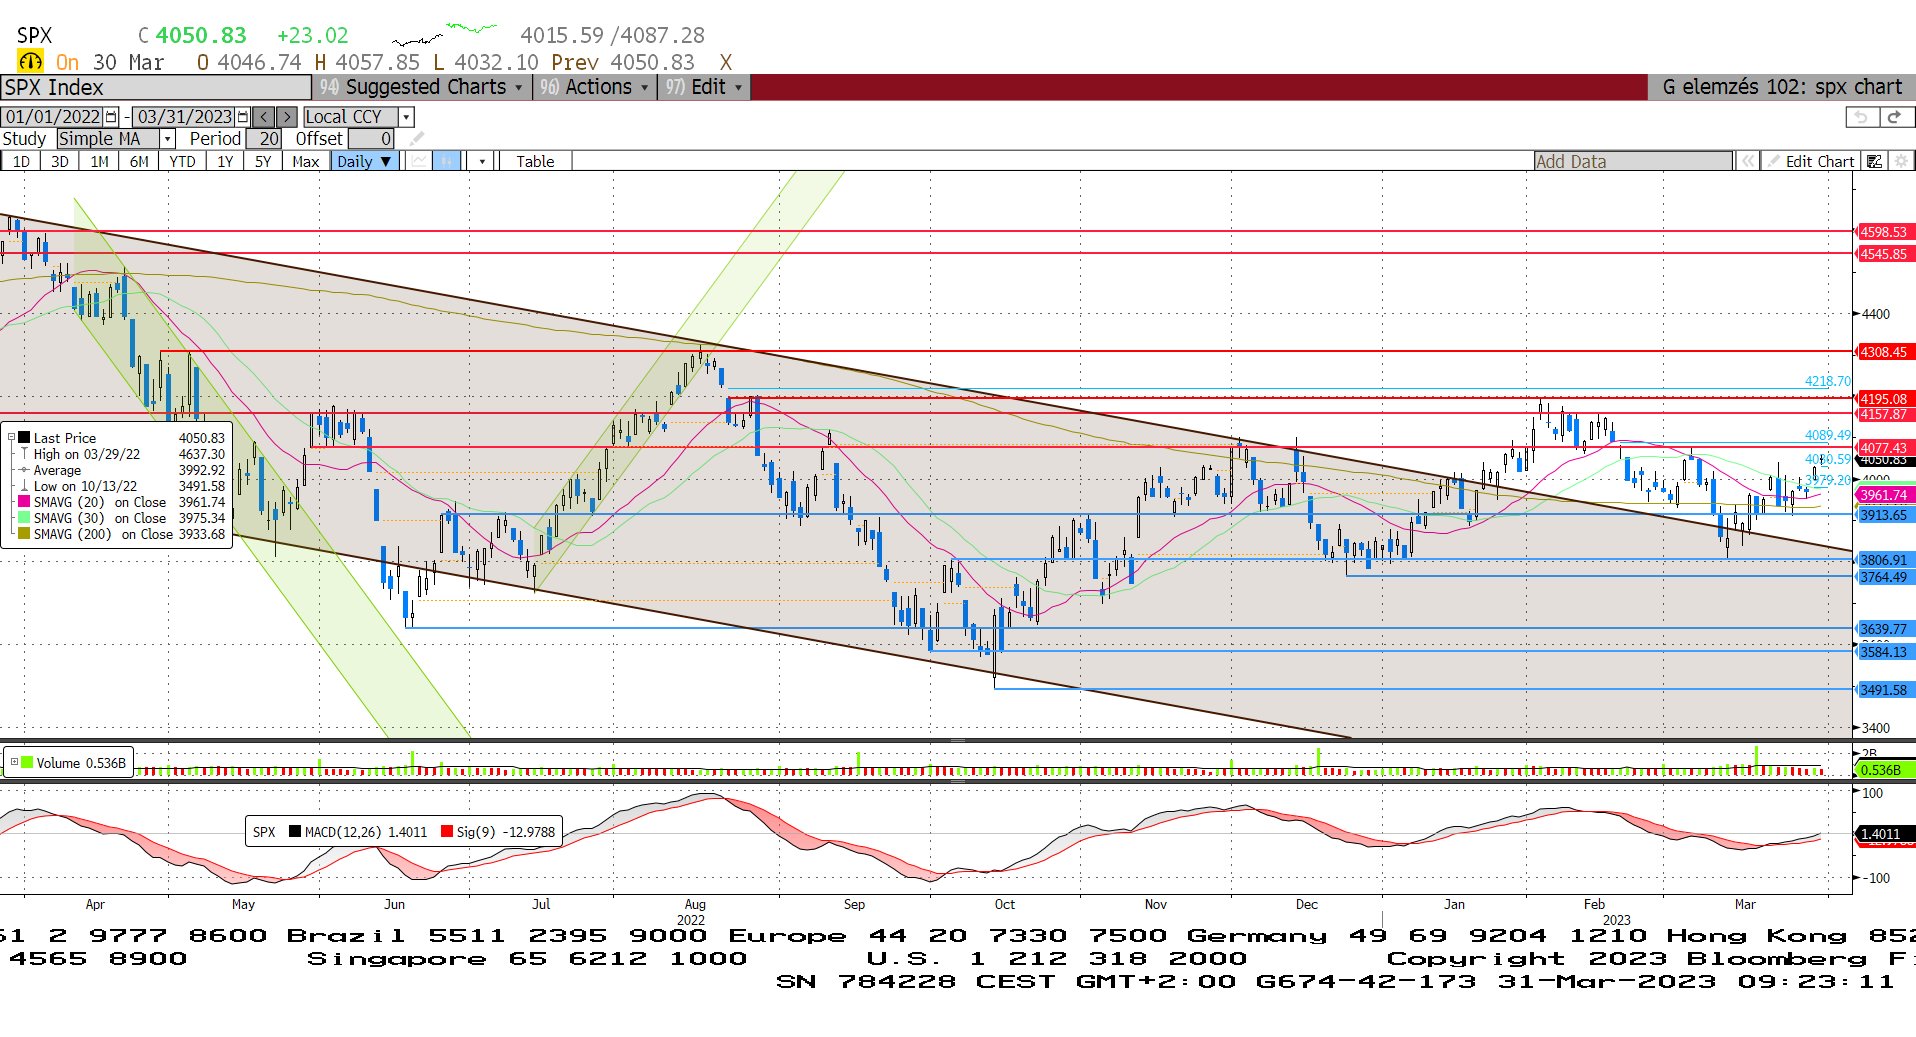Click the Volume green color swatch
The height and width of the screenshot is (1037, 1916).
point(27,763)
